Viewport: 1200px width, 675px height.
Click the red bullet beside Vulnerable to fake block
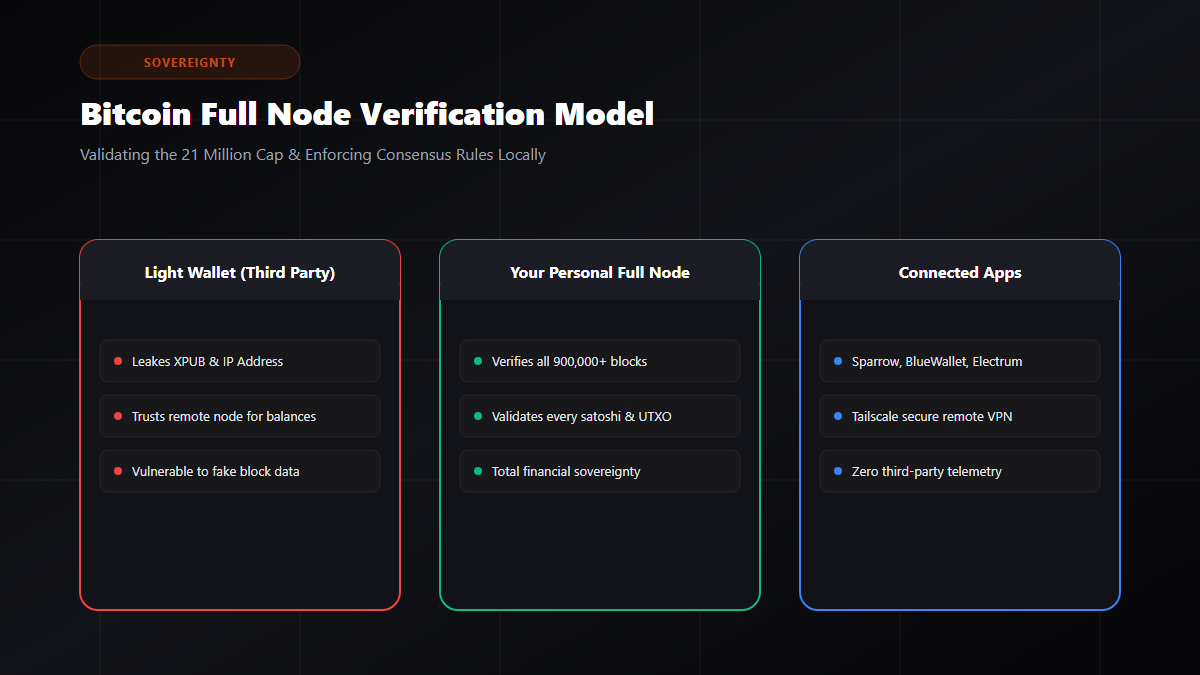[x=118, y=471]
